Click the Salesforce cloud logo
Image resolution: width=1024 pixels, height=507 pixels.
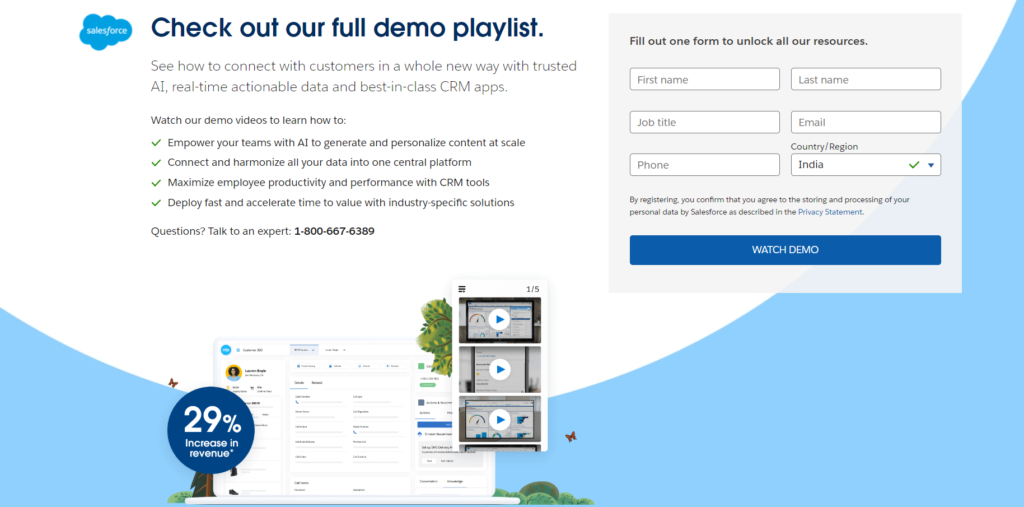coord(105,32)
